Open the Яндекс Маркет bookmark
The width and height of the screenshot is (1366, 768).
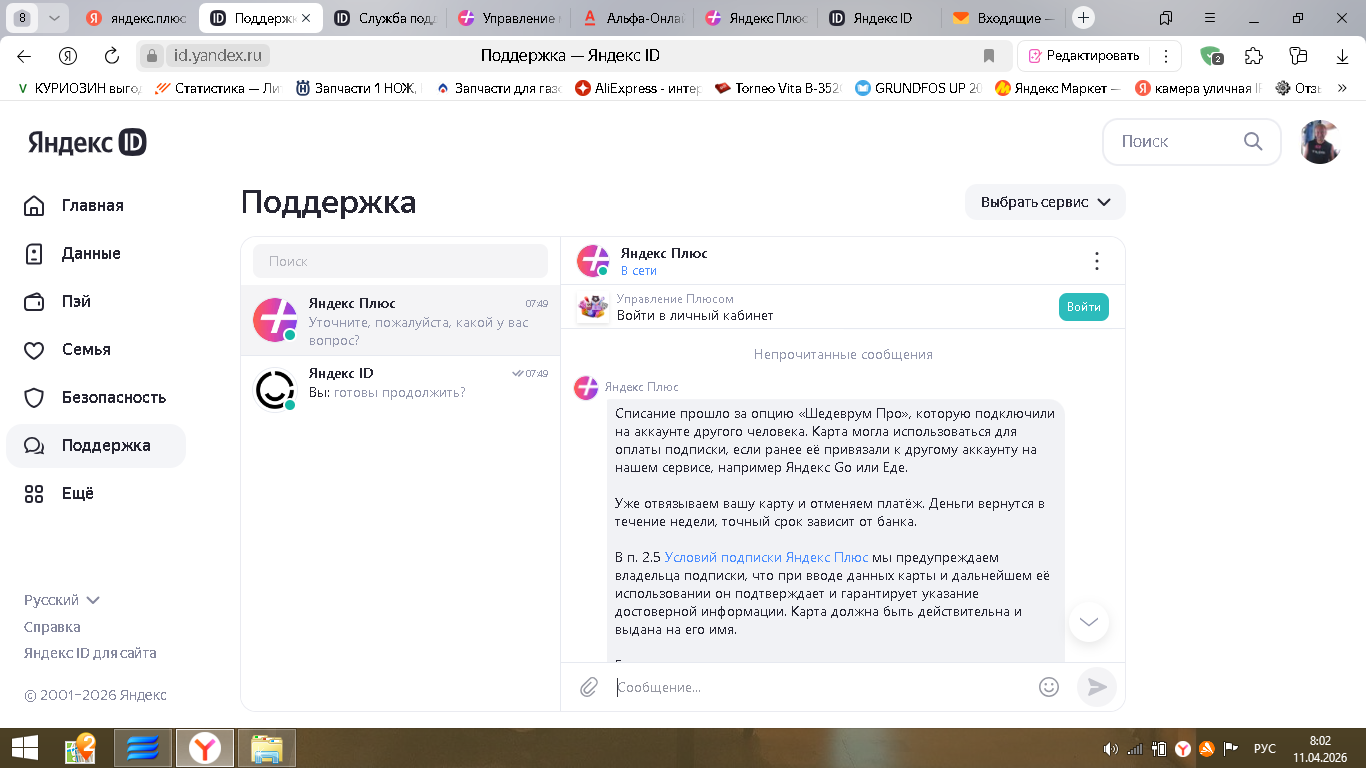pyautogui.click(x=1058, y=88)
